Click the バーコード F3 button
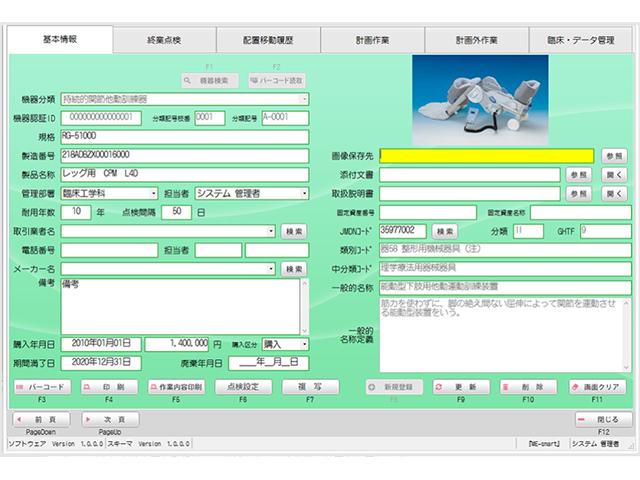Viewport: 640px width, 480px height. pos(42,387)
